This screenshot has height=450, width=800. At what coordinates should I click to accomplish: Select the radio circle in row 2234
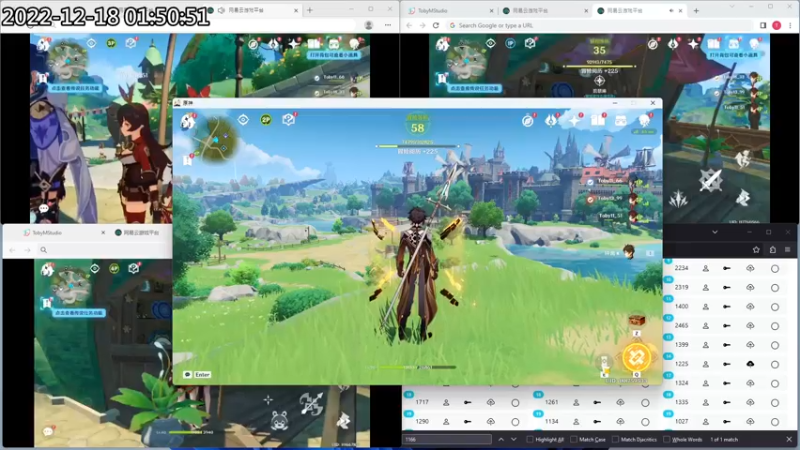[x=774, y=269]
